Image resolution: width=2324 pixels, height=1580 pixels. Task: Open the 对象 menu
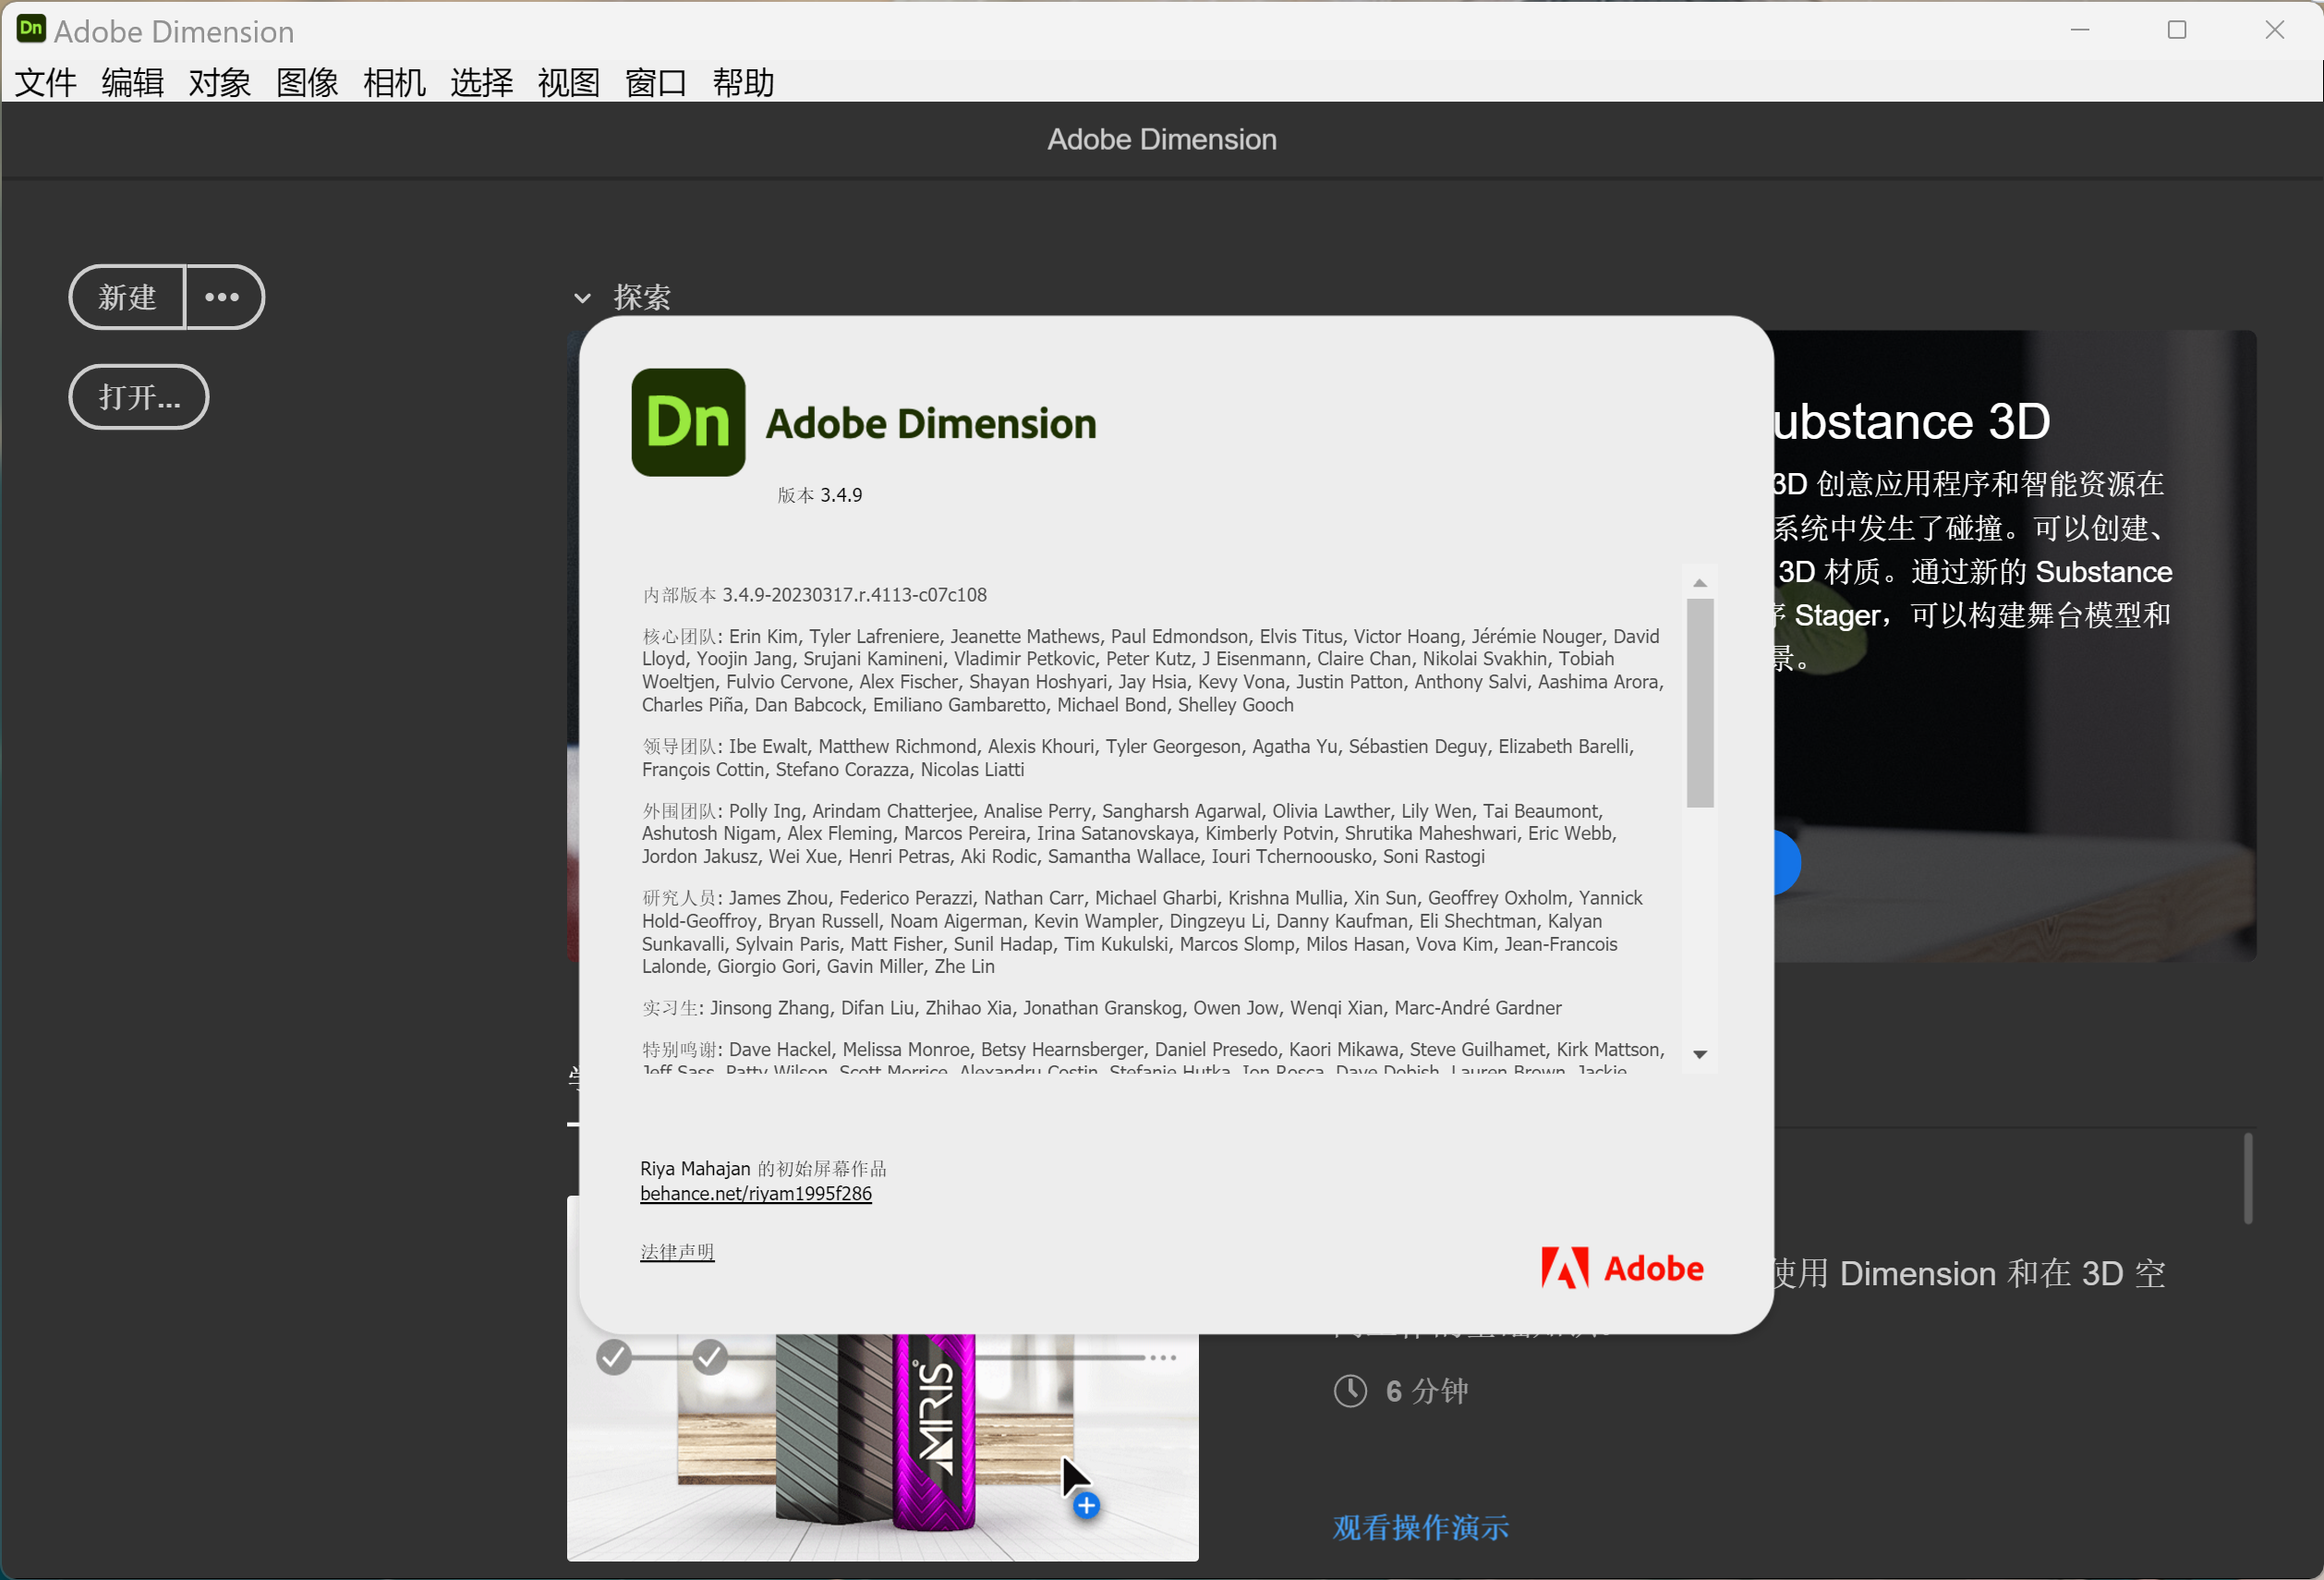[x=220, y=82]
